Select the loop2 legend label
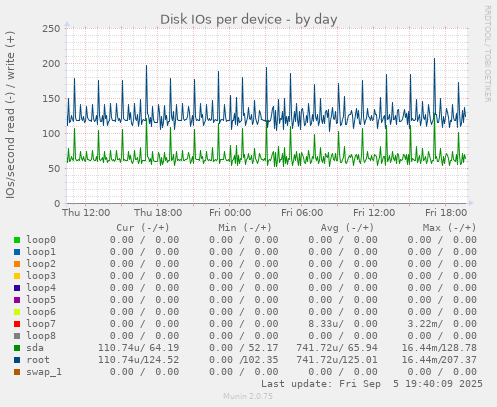This screenshot has width=497, height=407. point(41,264)
